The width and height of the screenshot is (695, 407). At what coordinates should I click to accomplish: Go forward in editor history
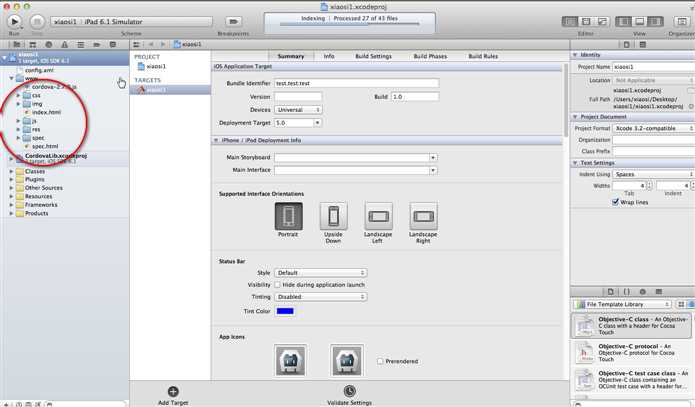click(163, 44)
